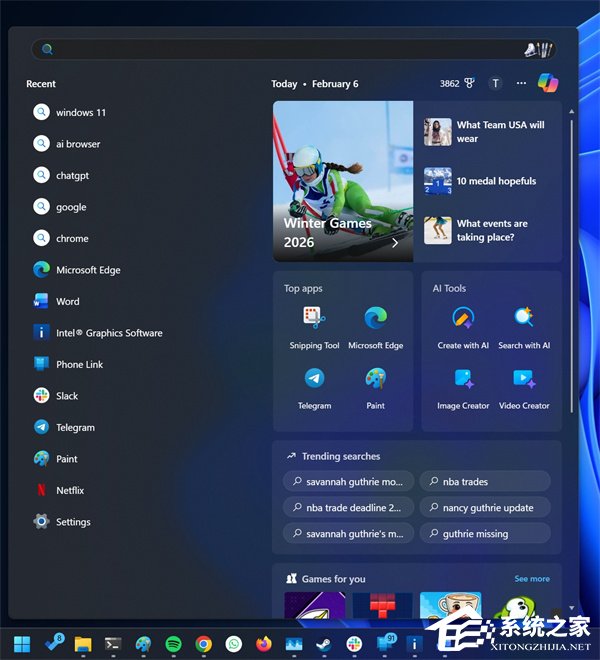Search trending 'savannah guthrie mo...'
This screenshot has width=600, height=660.
point(348,481)
